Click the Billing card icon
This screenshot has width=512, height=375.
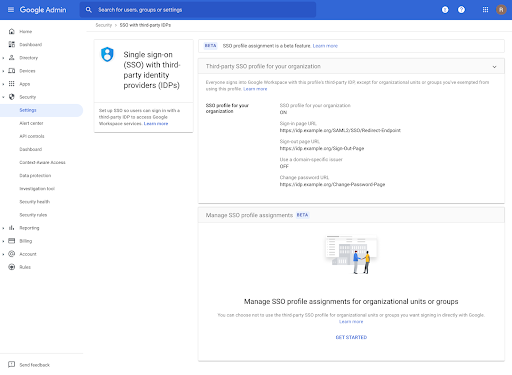(x=12, y=241)
